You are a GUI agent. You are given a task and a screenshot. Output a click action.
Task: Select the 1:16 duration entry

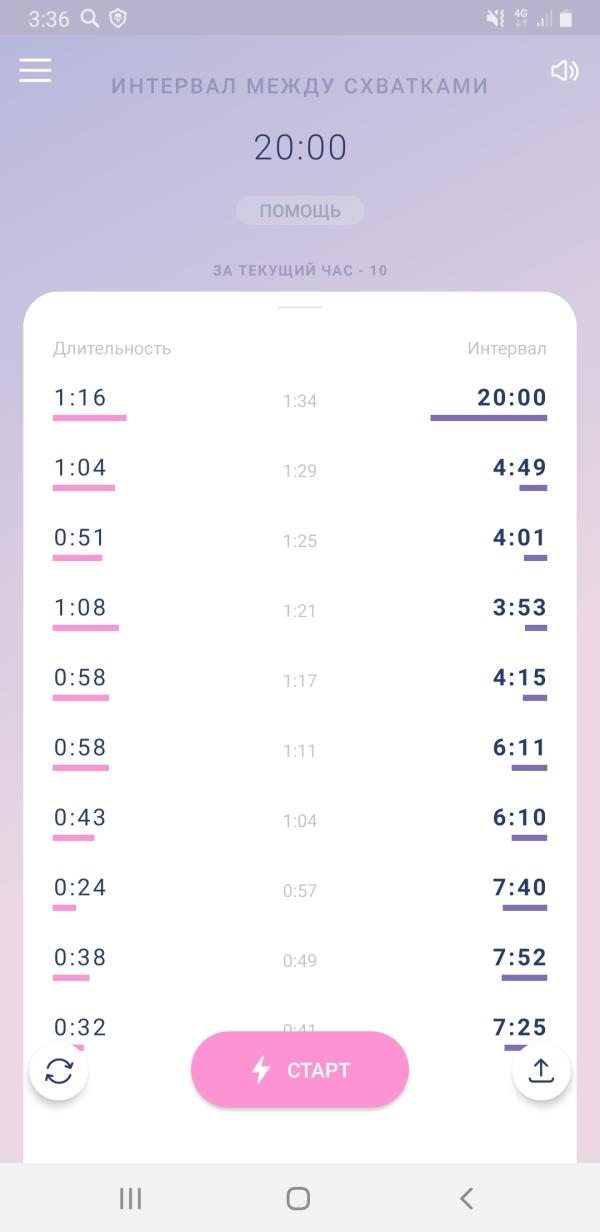click(x=80, y=398)
